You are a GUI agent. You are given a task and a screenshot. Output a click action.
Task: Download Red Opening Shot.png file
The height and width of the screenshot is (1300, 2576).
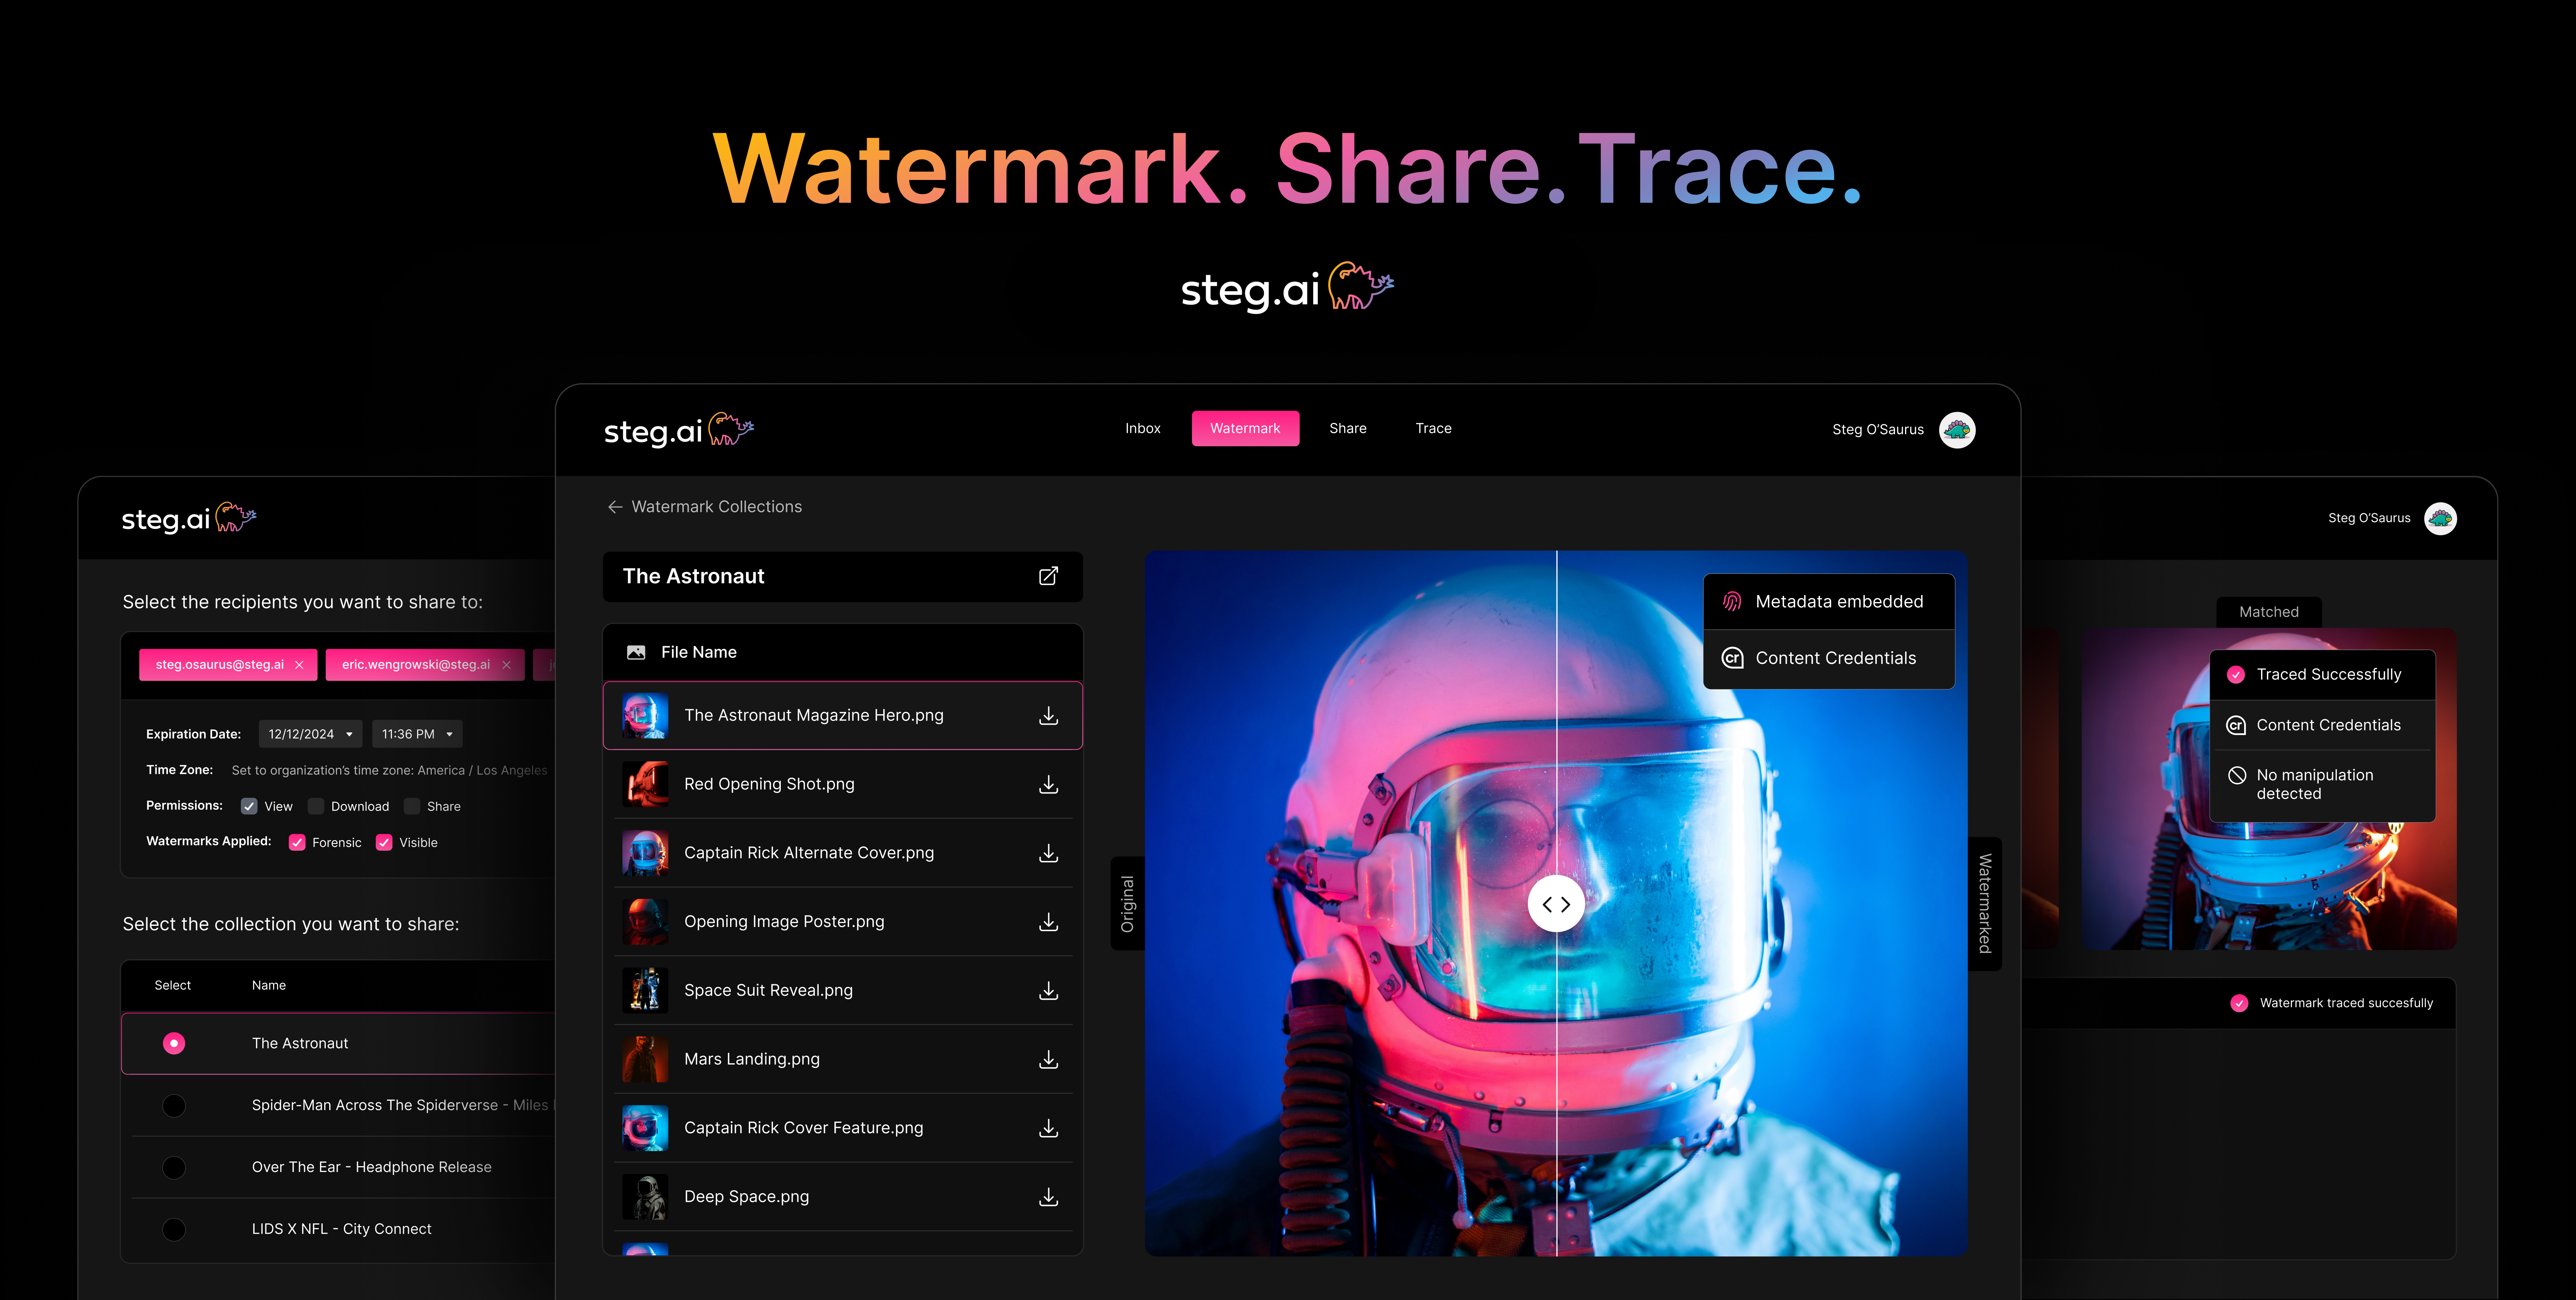tap(1048, 785)
